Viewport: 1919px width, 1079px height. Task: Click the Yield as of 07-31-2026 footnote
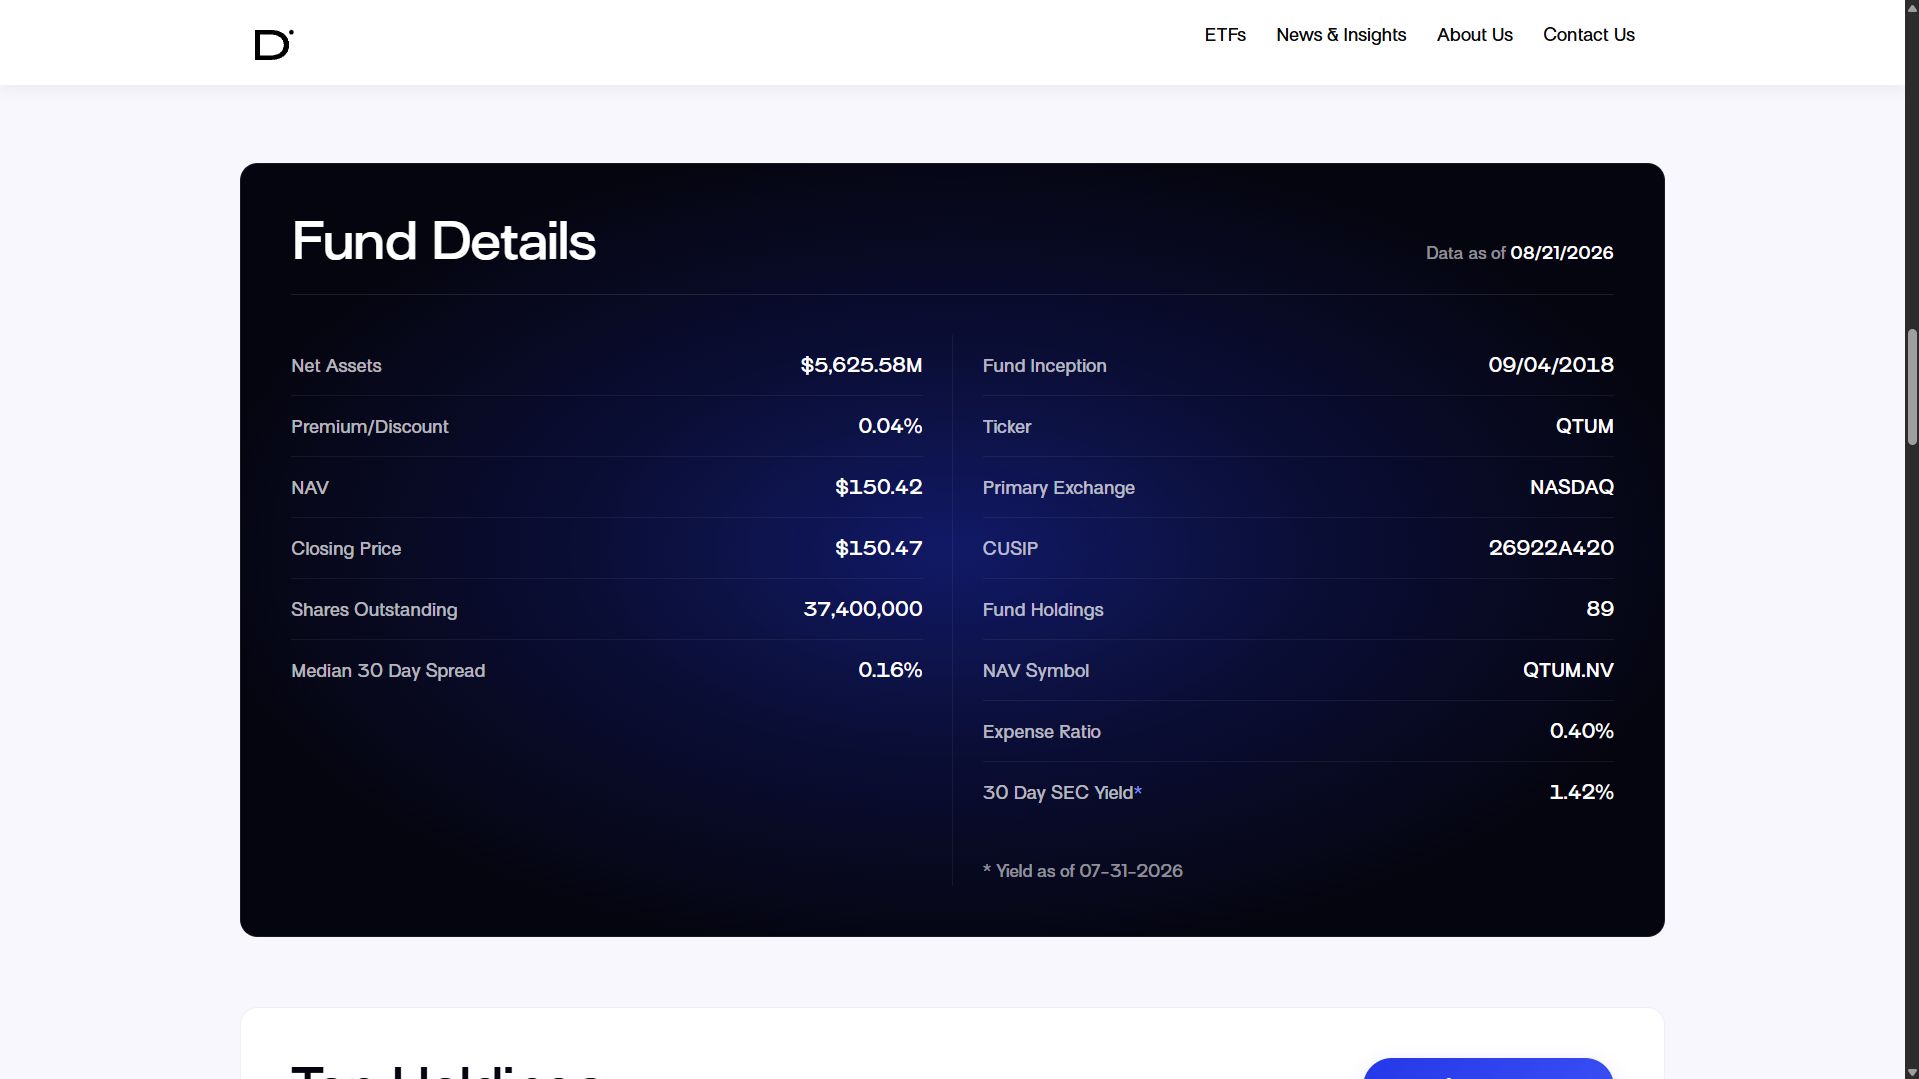click(x=1083, y=871)
